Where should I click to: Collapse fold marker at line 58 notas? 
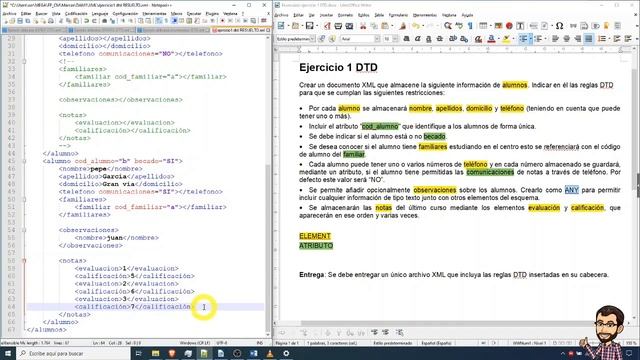point(24,260)
